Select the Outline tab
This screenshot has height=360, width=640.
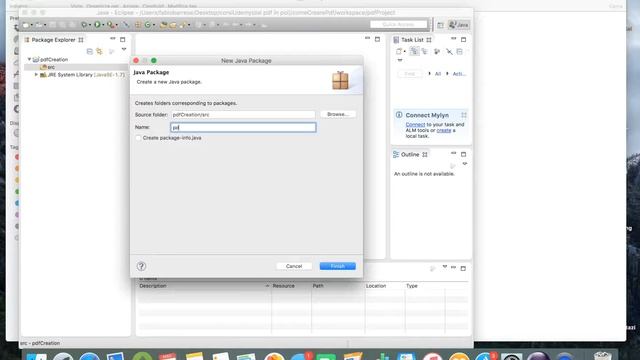(x=410, y=154)
